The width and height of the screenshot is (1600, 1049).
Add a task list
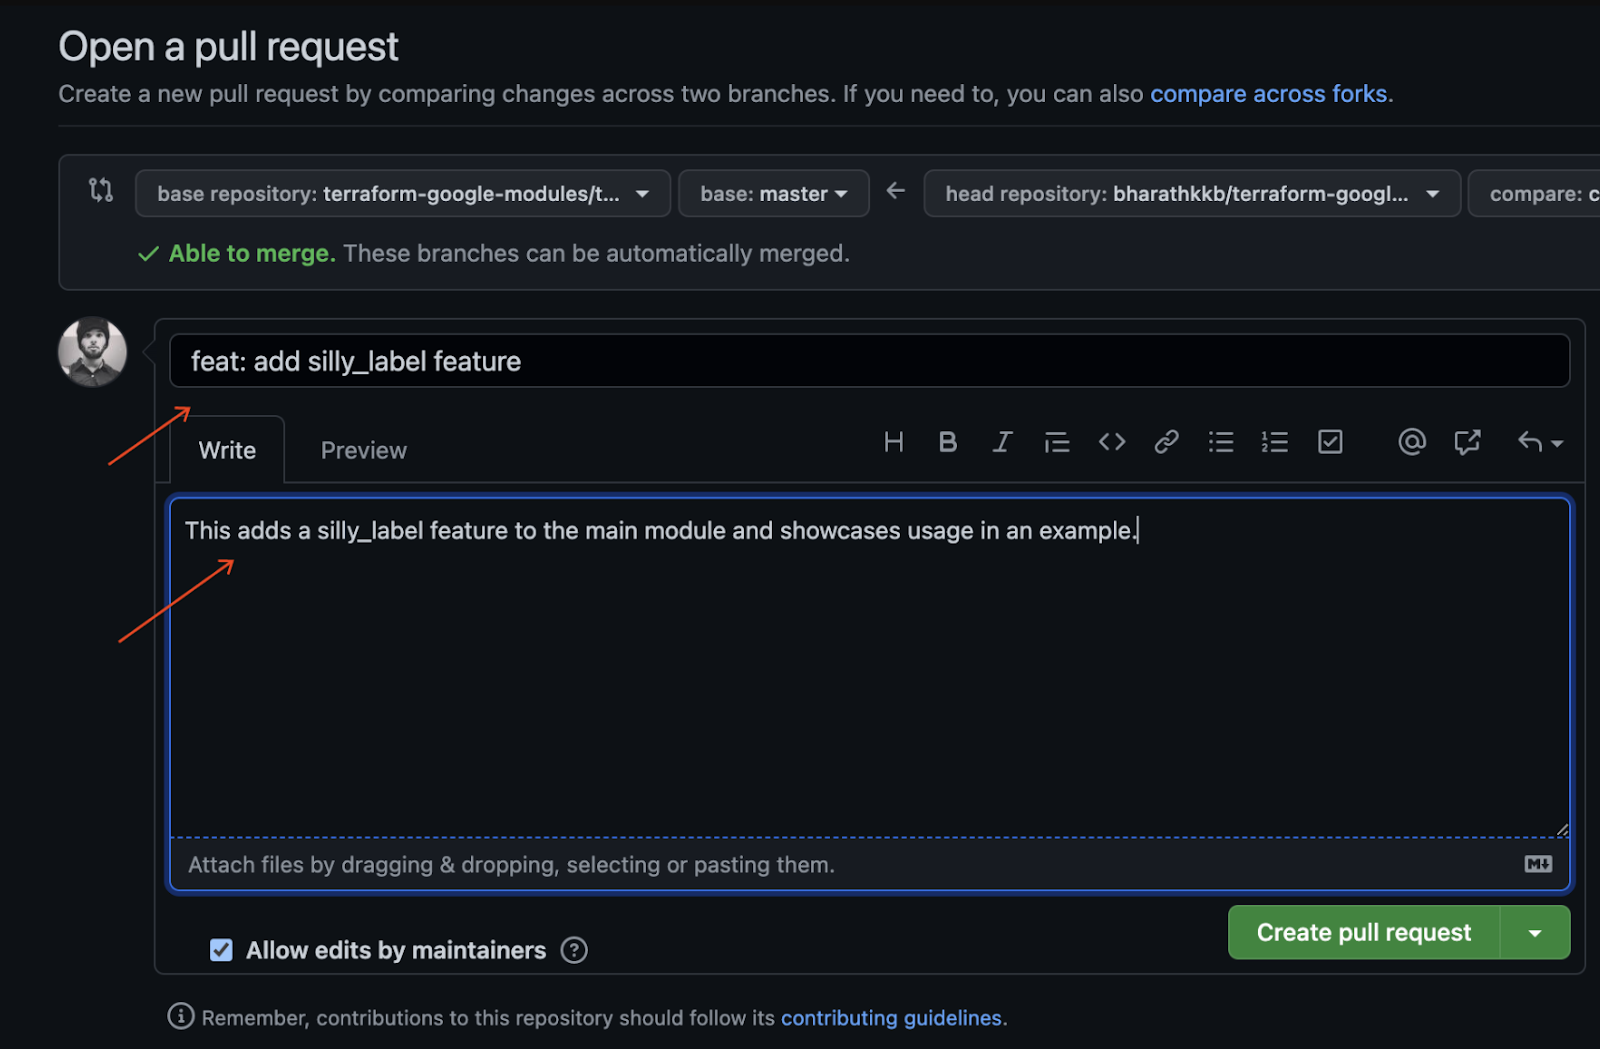(1329, 442)
